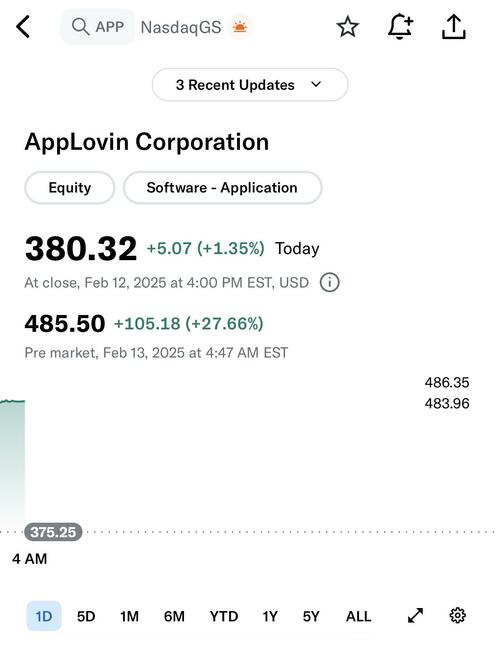
Task: Click the APP ticker search field
Action: 98,27
